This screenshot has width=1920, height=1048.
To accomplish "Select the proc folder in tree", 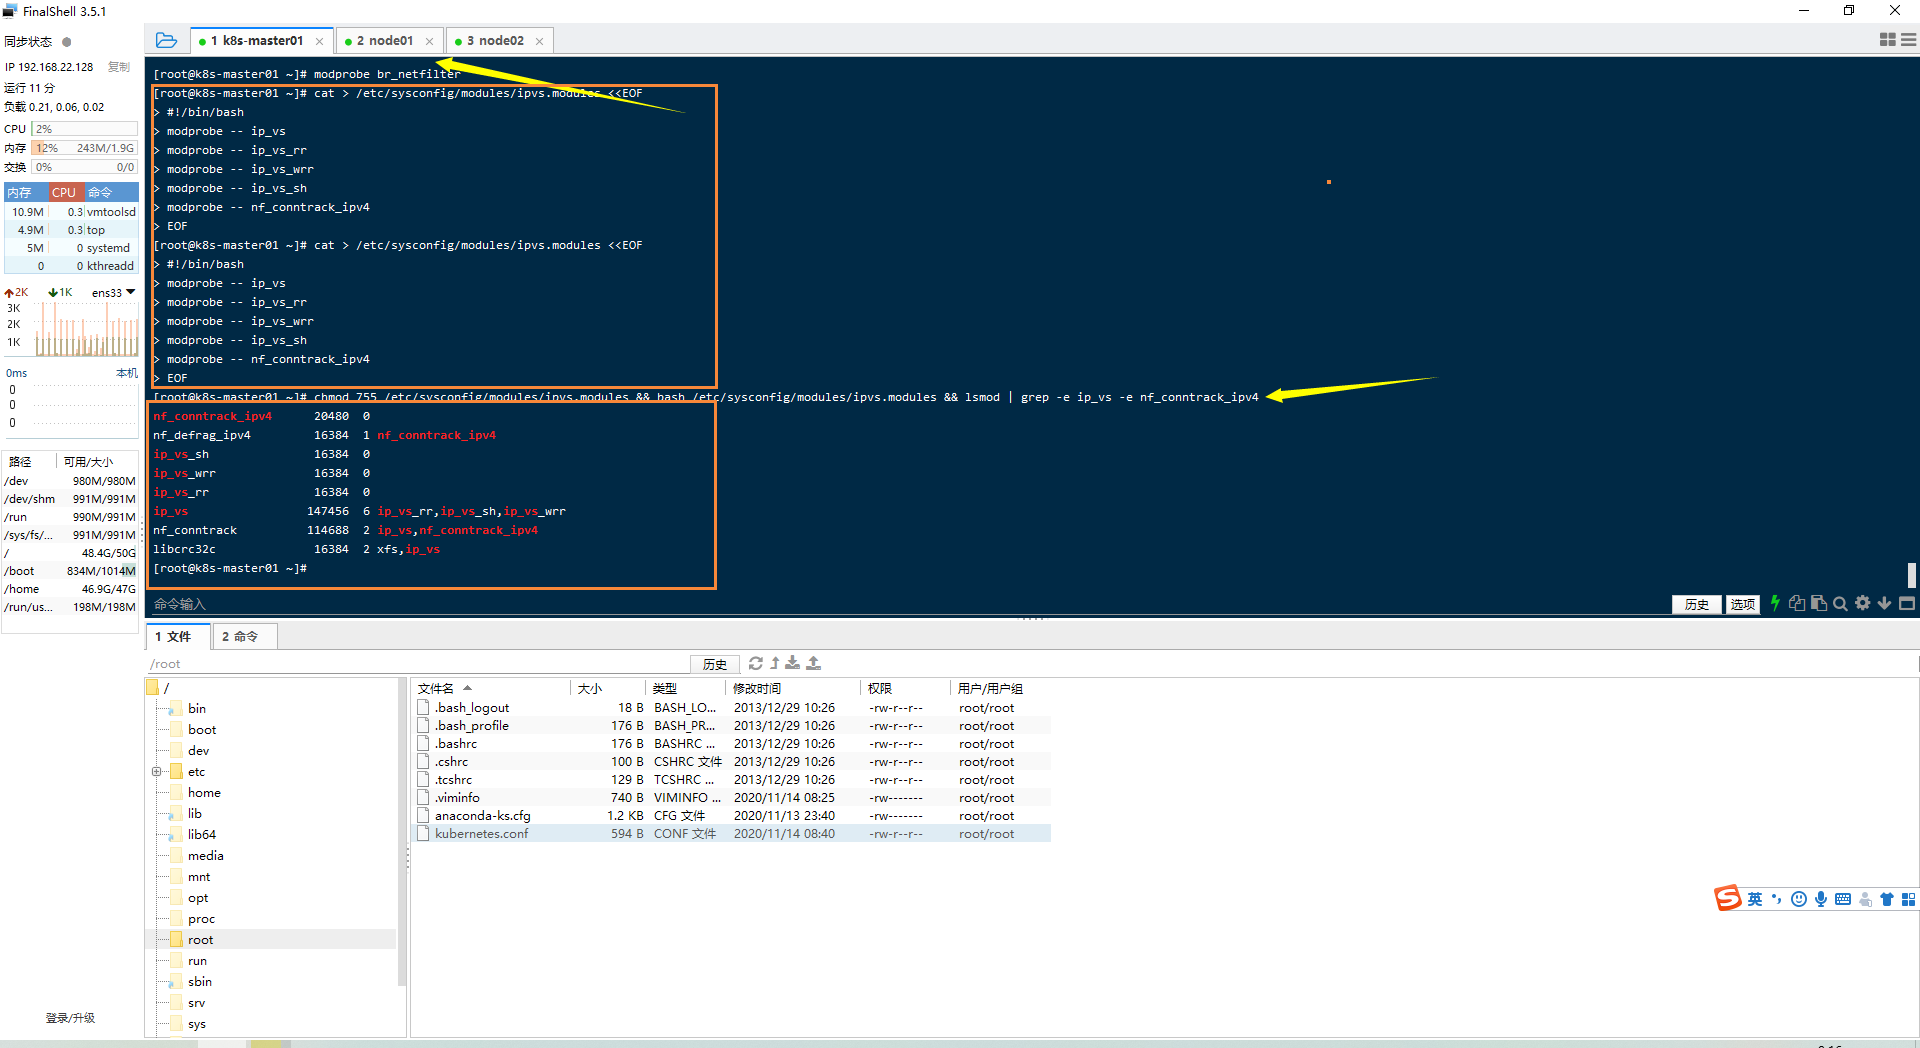I will click(201, 918).
